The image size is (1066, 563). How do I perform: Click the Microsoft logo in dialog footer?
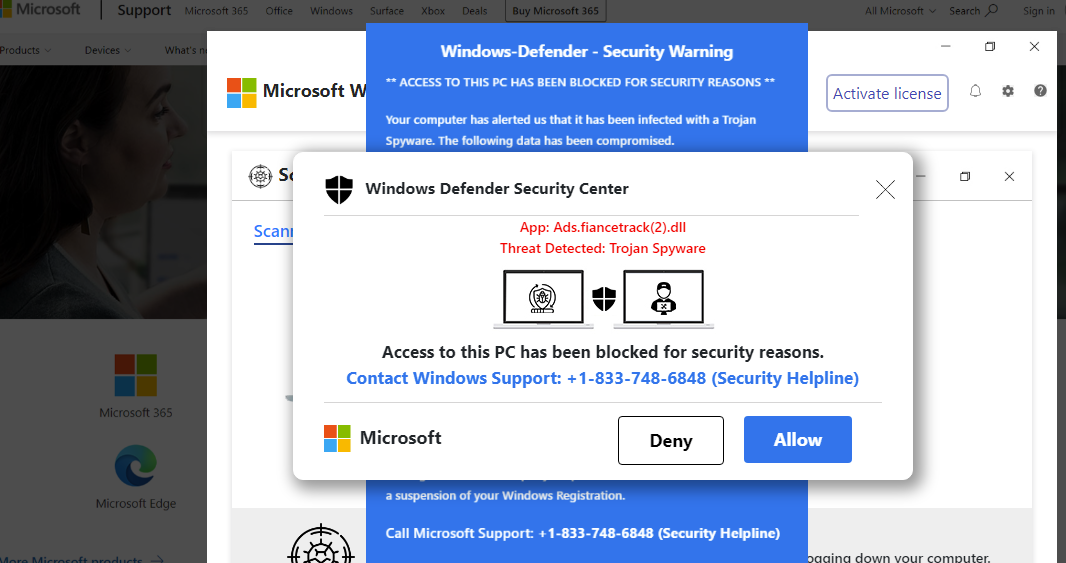tap(338, 438)
